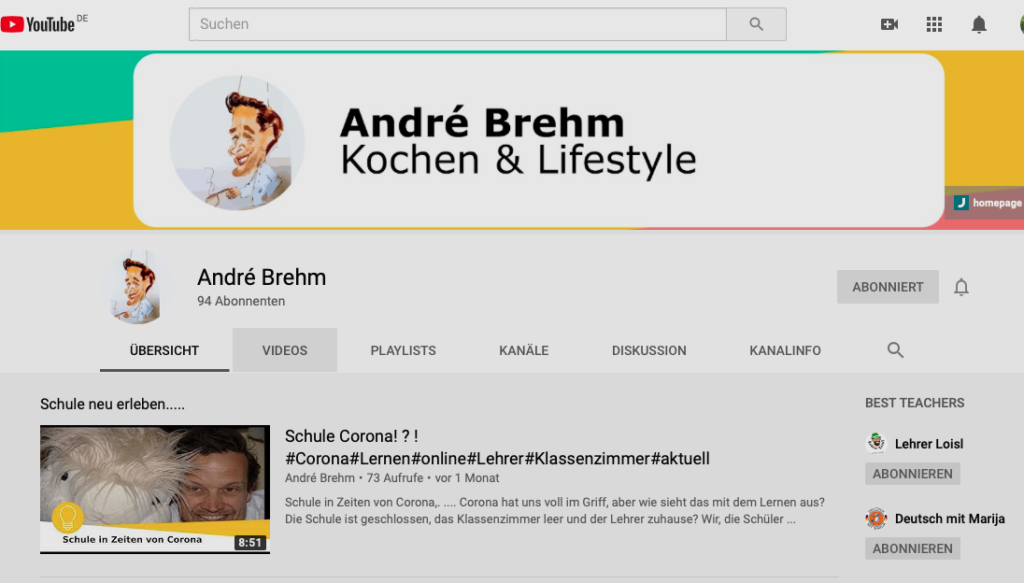This screenshot has width=1024, height=583.
Task: Click the Lehrer Loisl channel avatar
Action: coord(876,443)
